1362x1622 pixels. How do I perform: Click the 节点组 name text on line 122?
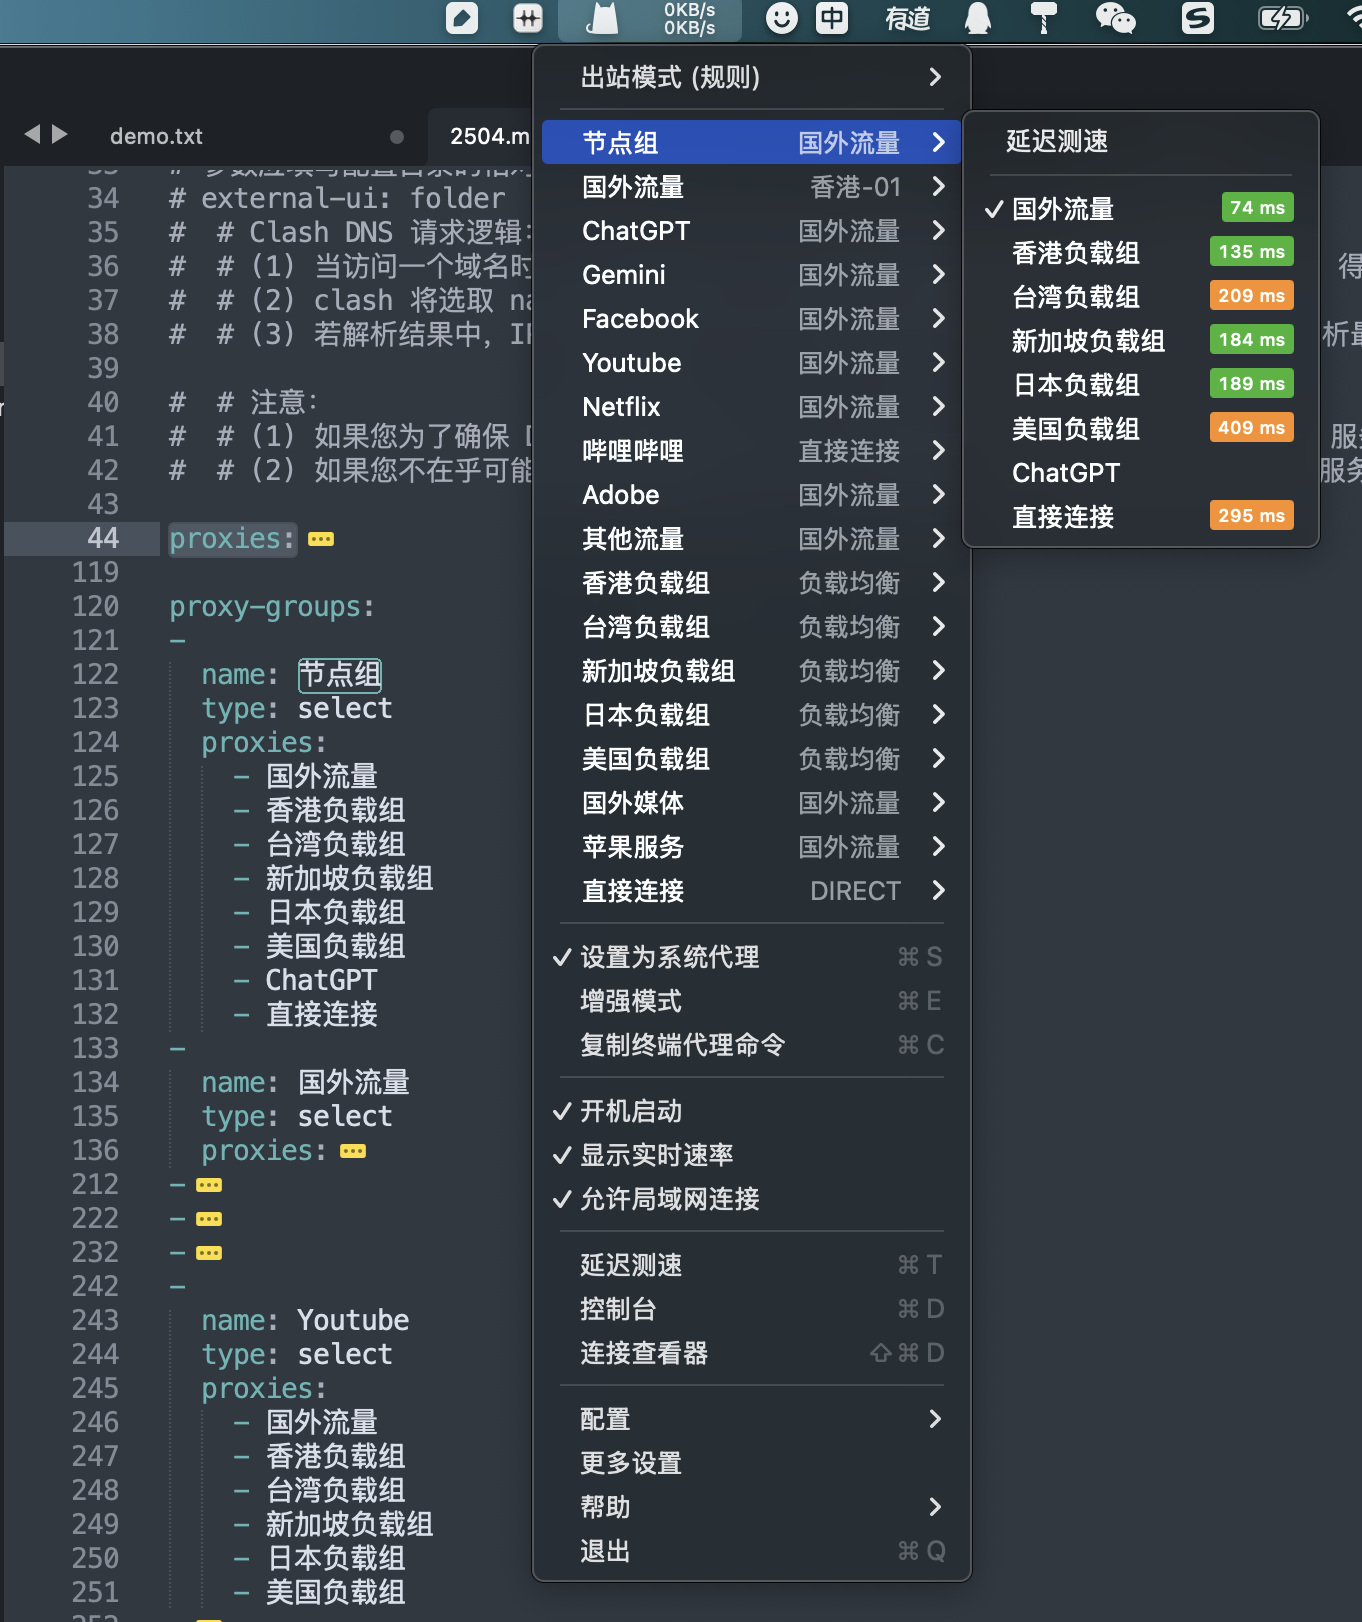340,675
